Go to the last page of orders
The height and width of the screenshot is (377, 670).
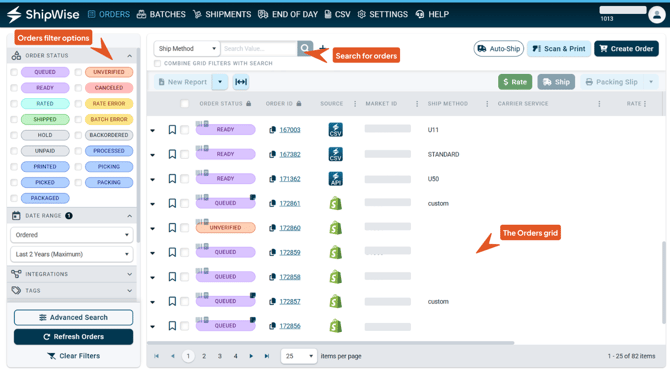point(267,356)
